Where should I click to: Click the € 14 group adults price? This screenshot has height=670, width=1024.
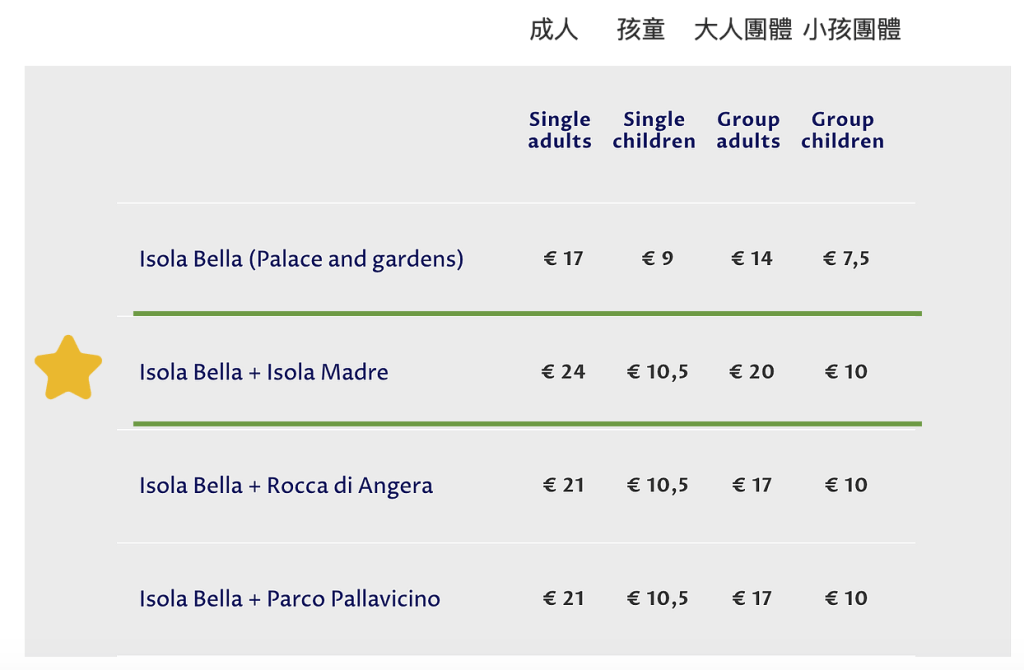751,259
